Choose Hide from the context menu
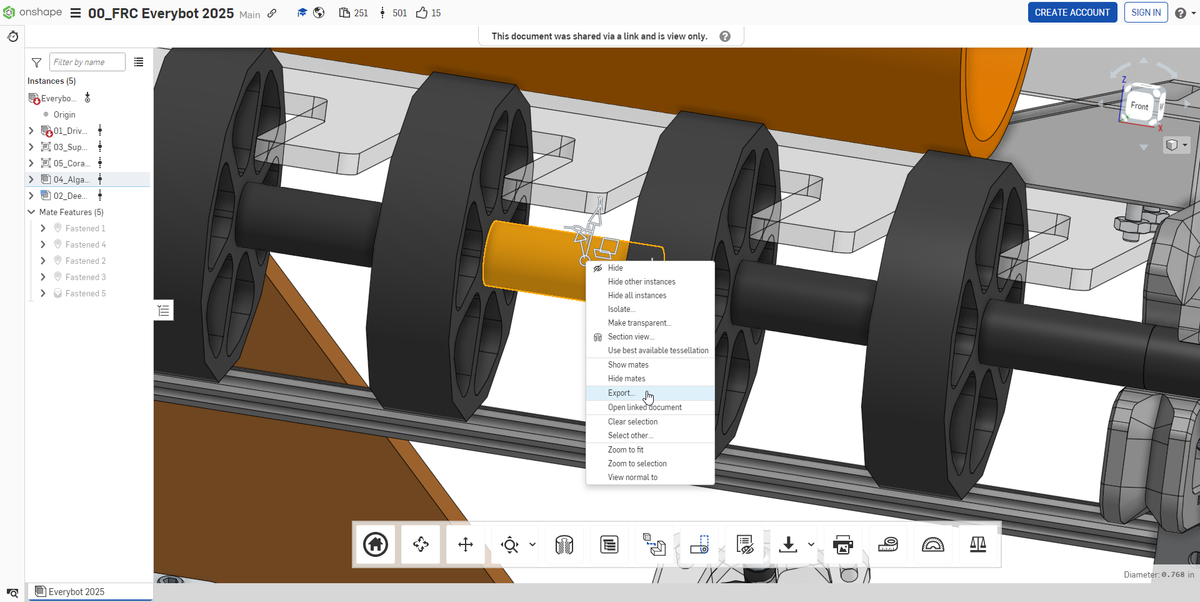This screenshot has width=1200, height=602. coord(615,268)
